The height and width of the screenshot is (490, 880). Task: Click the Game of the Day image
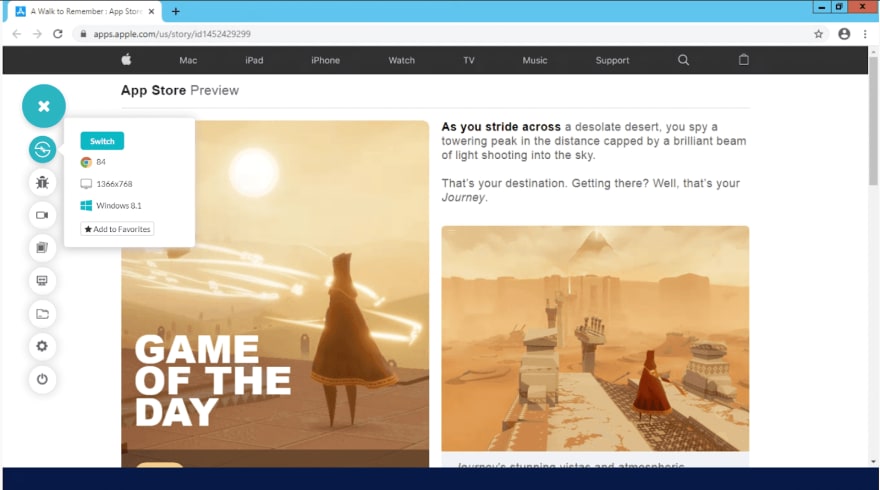(275, 294)
